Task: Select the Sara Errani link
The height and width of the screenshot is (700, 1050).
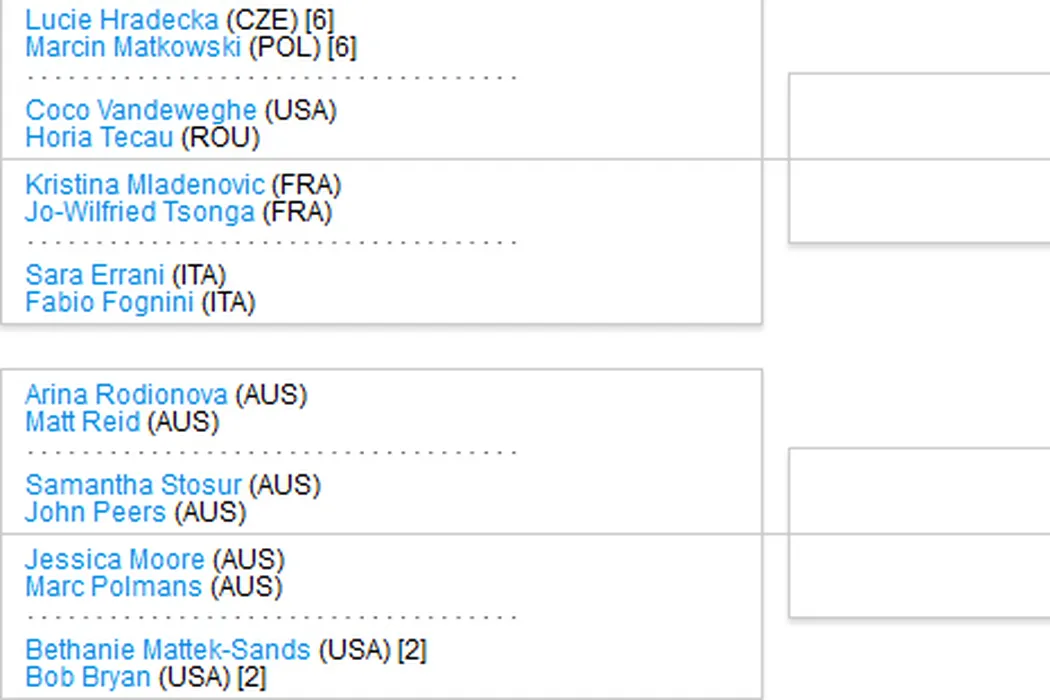Action: (x=95, y=275)
